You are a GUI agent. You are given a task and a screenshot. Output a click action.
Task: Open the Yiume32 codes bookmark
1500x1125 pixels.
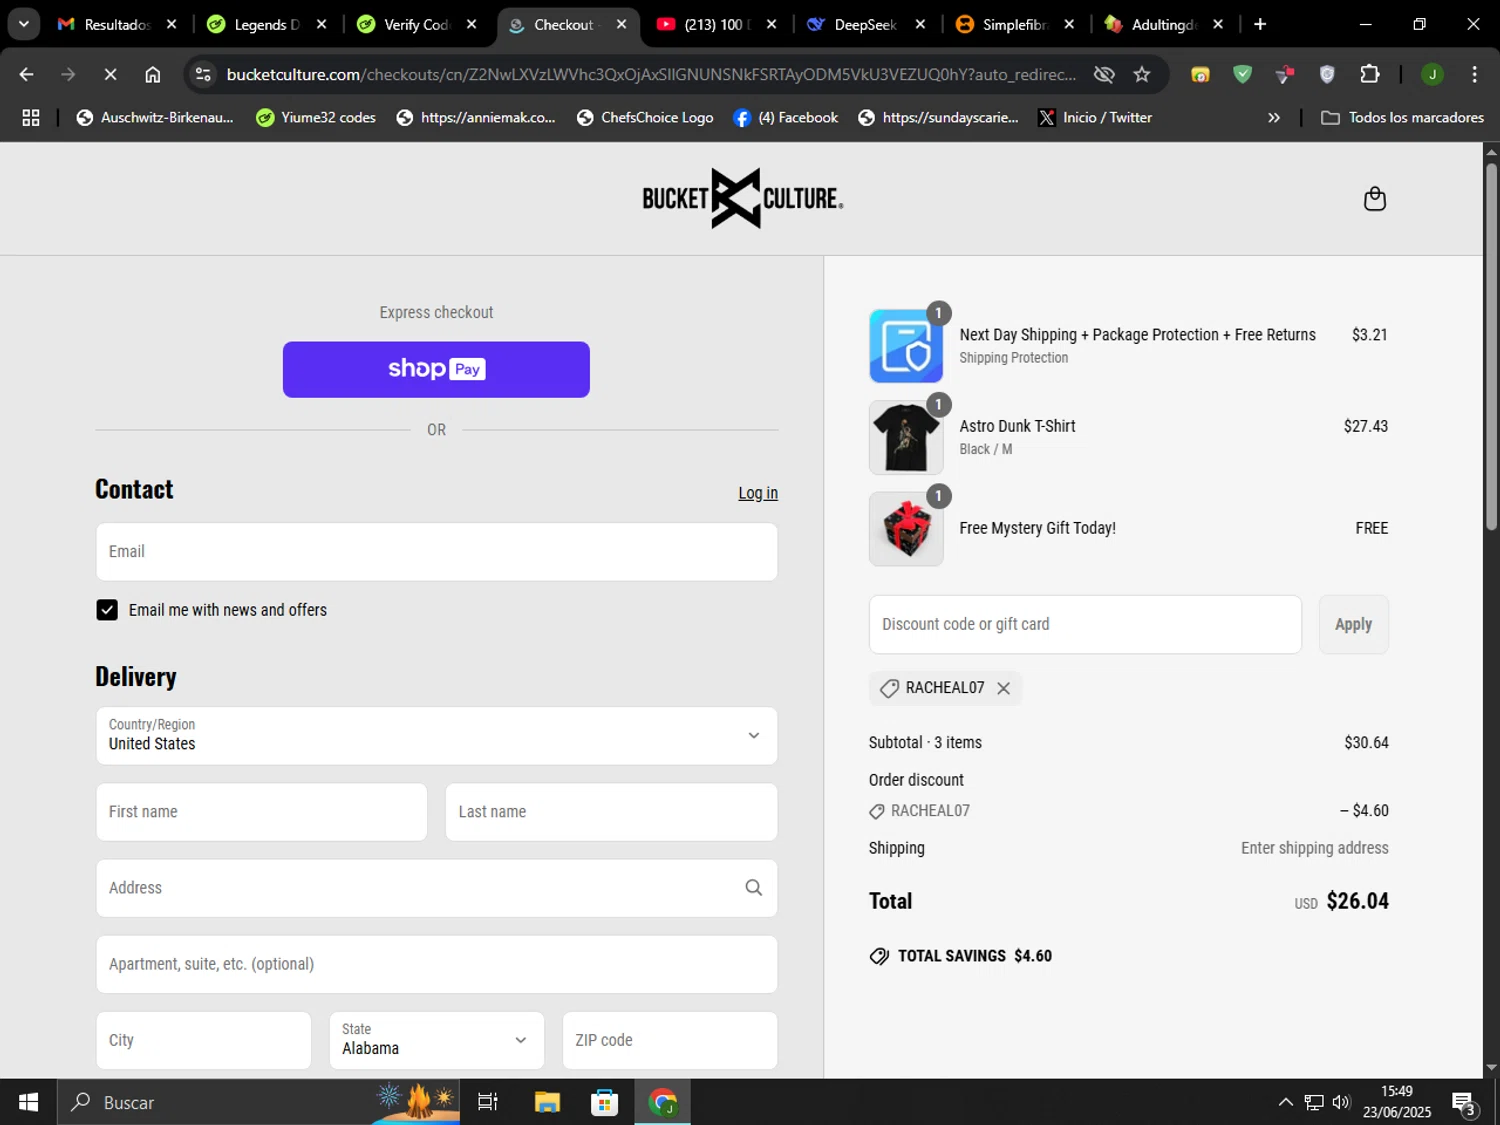pos(316,118)
